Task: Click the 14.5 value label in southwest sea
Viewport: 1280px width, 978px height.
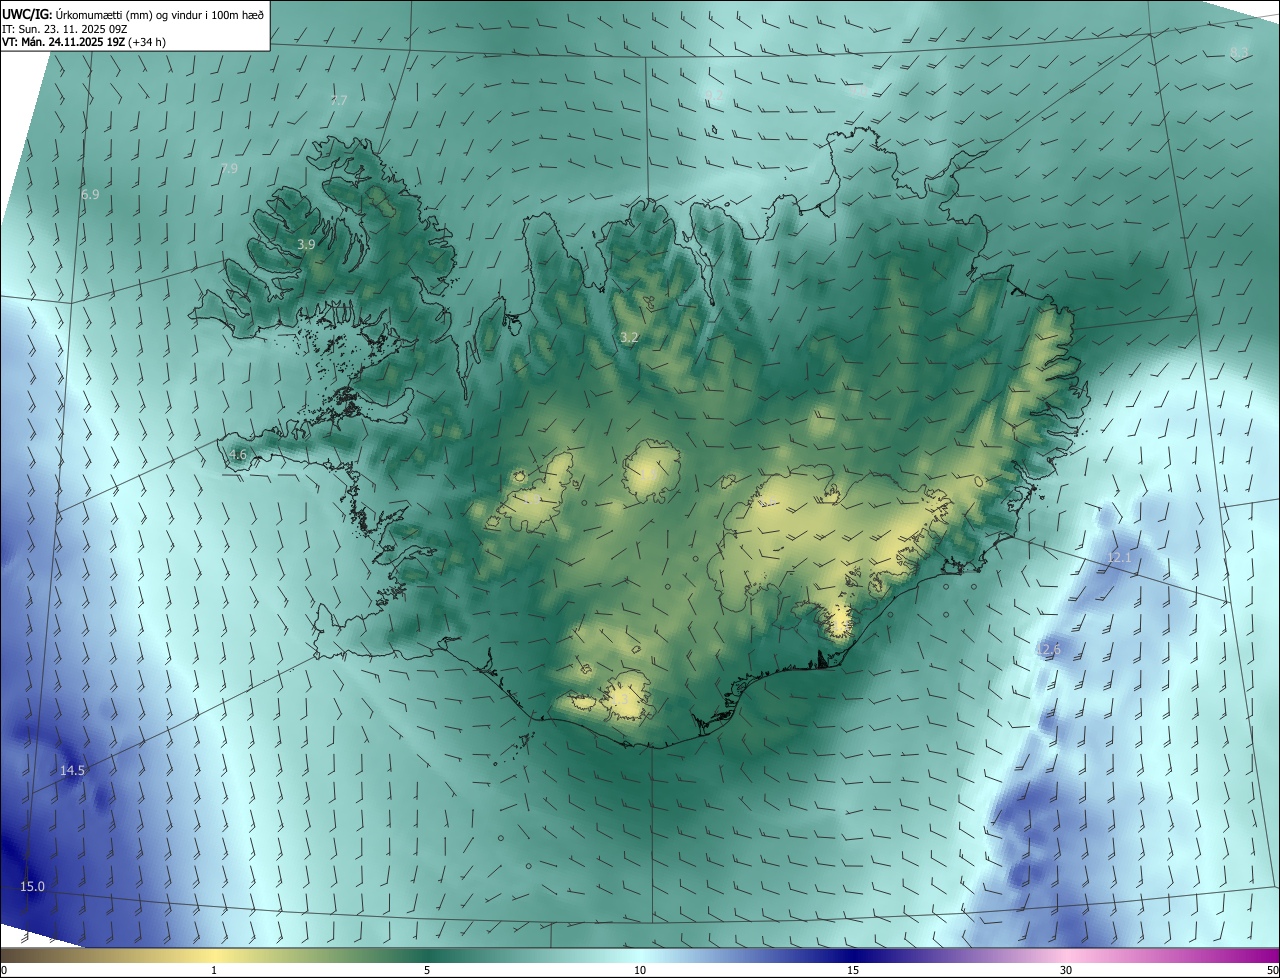Action: [x=73, y=770]
